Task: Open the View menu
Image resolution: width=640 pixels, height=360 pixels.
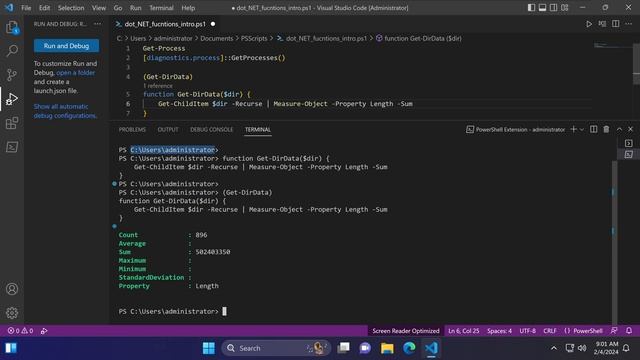Action: pyautogui.click(x=98, y=8)
